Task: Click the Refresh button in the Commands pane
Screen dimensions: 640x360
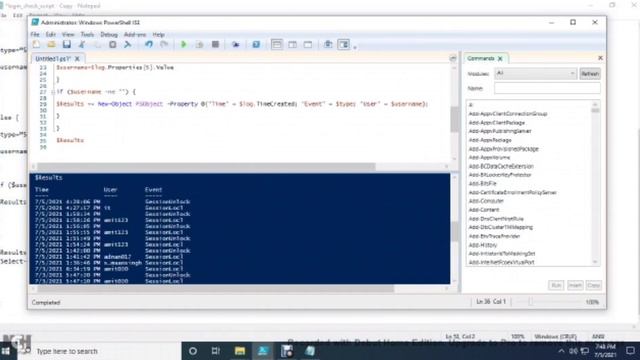Action: pyautogui.click(x=590, y=74)
